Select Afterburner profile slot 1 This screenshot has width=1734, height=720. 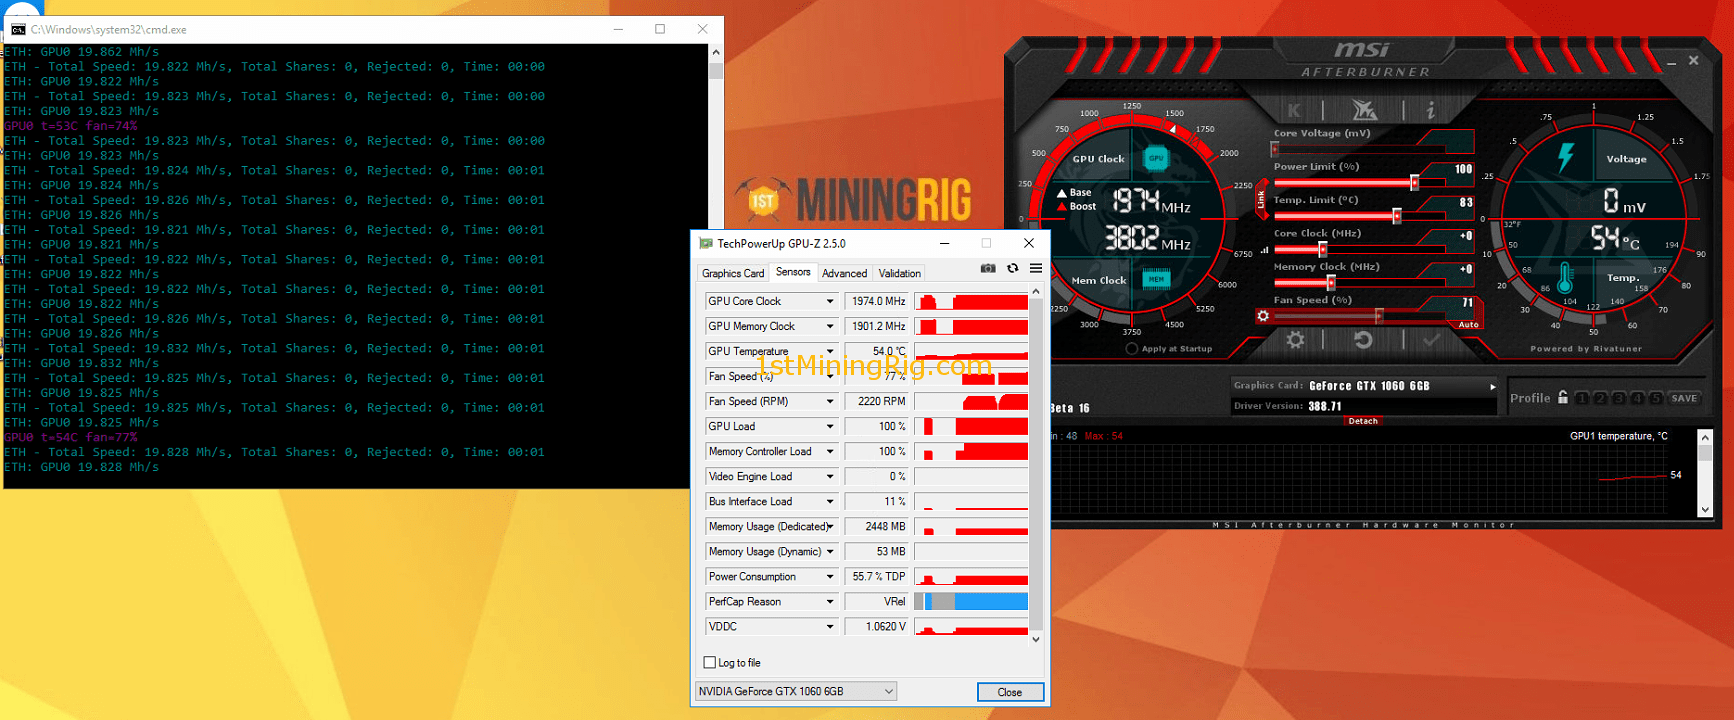click(1582, 398)
